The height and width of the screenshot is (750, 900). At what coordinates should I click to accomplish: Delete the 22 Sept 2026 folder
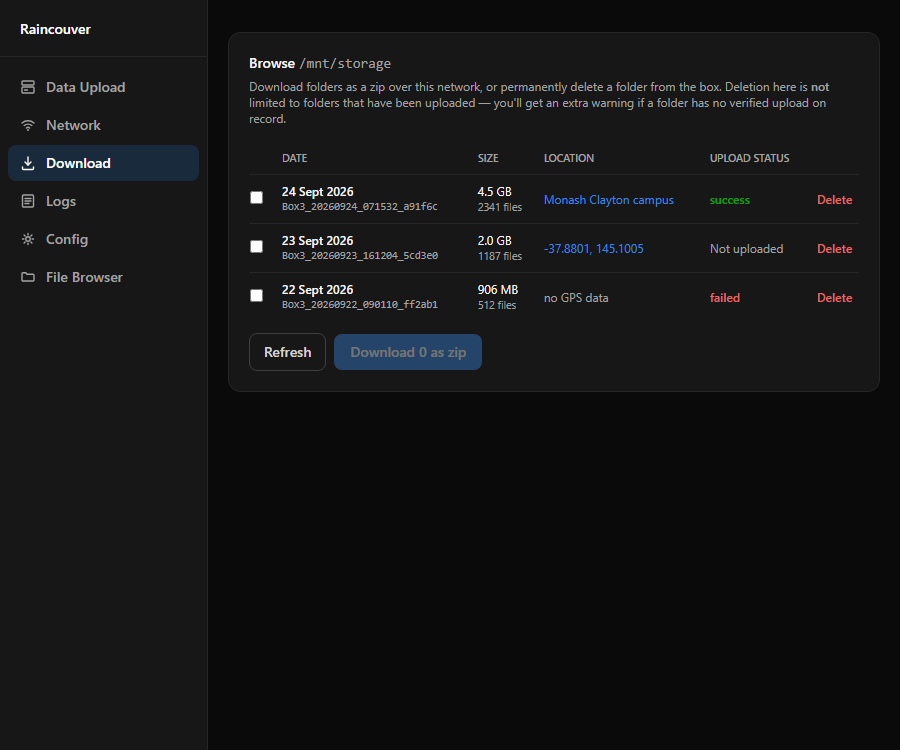[x=835, y=298]
